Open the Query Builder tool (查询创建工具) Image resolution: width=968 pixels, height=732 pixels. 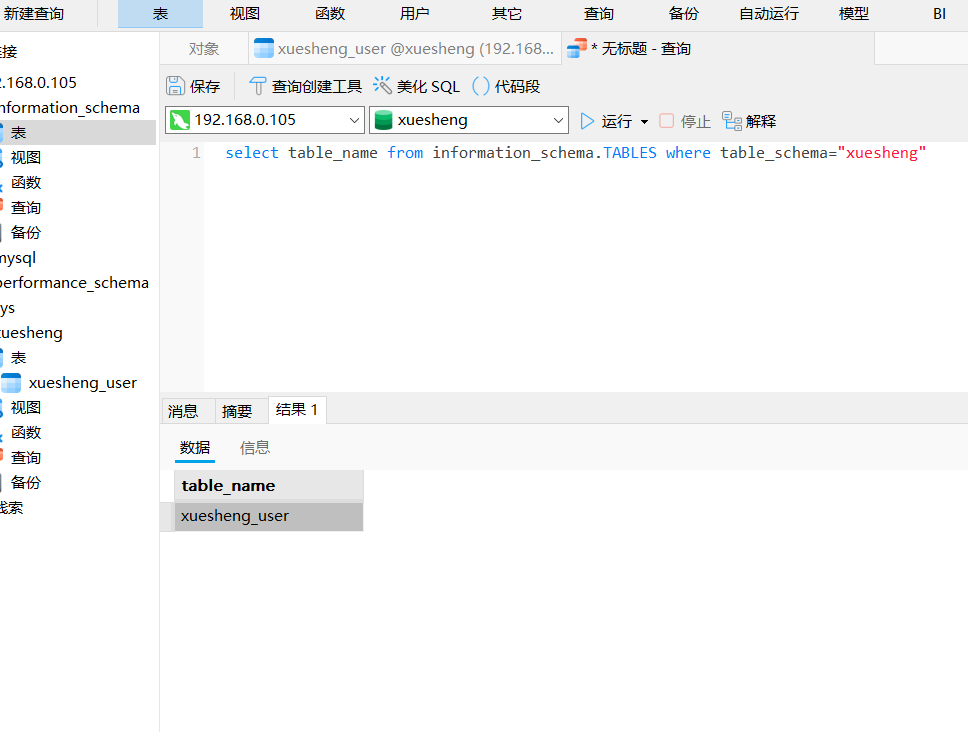coord(258,86)
